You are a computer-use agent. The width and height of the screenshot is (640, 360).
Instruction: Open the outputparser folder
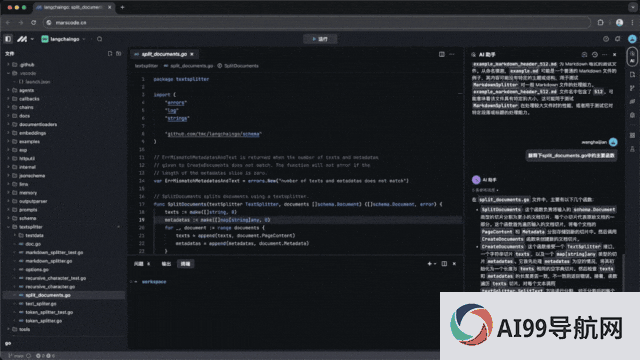[33, 201]
